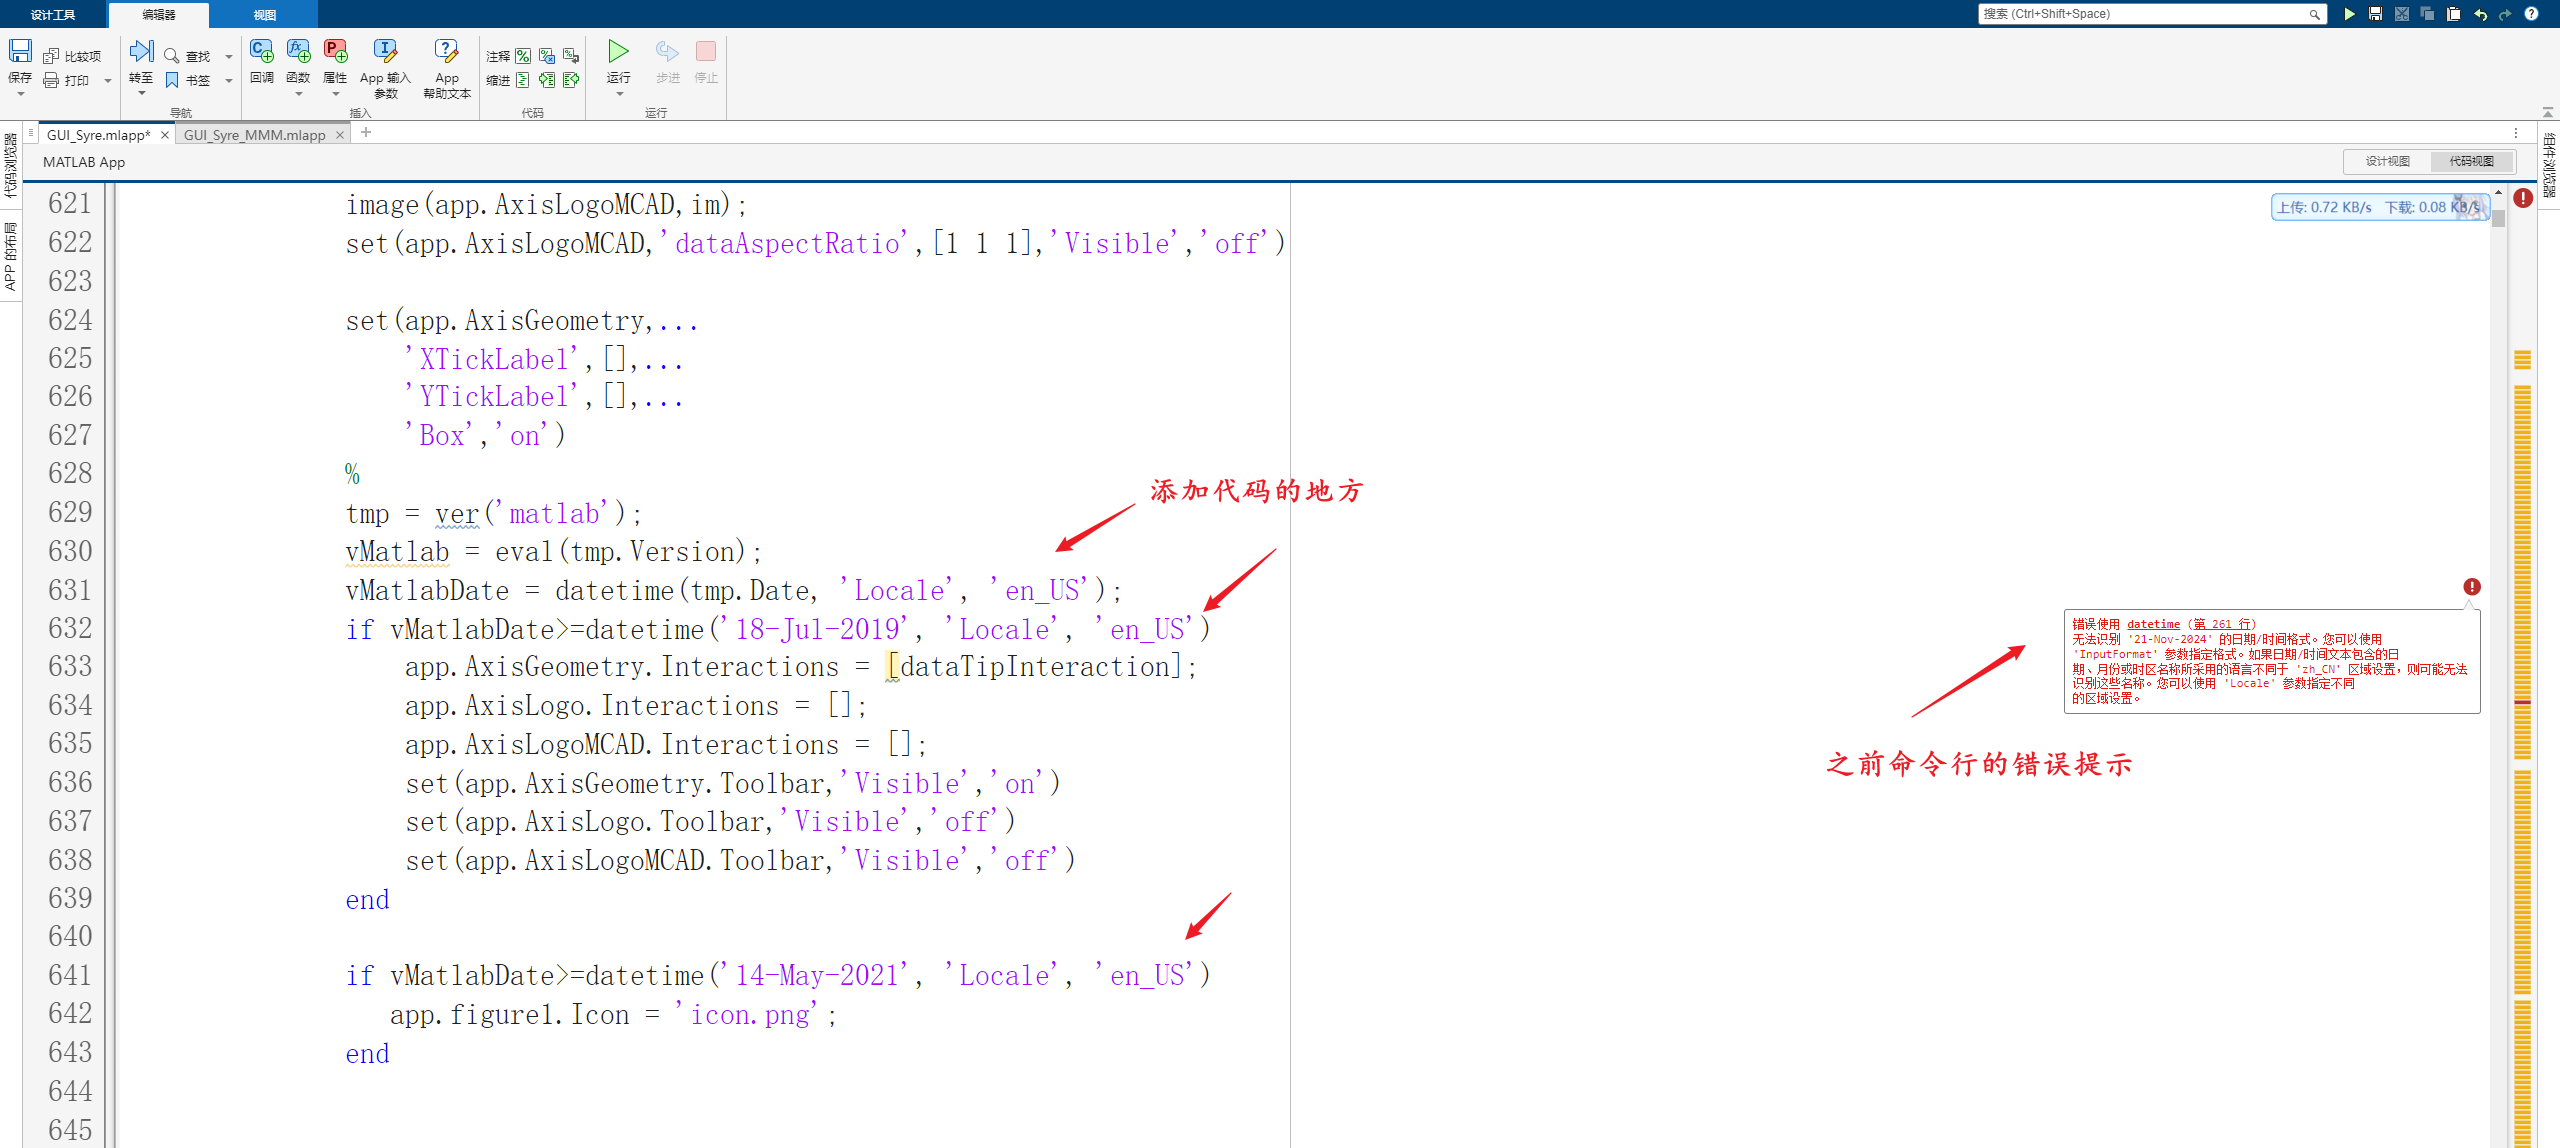Insert a callback with 回调 icon
The image size is (2560, 1148).
262,52
